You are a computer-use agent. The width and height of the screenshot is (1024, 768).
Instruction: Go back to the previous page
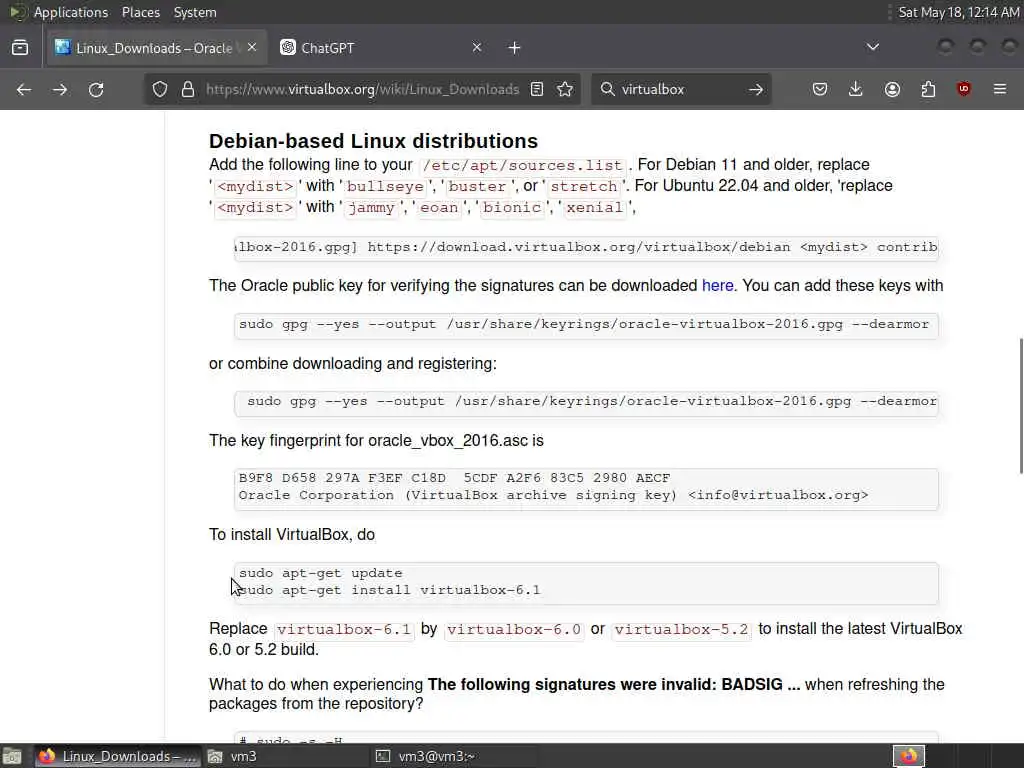click(x=24, y=89)
